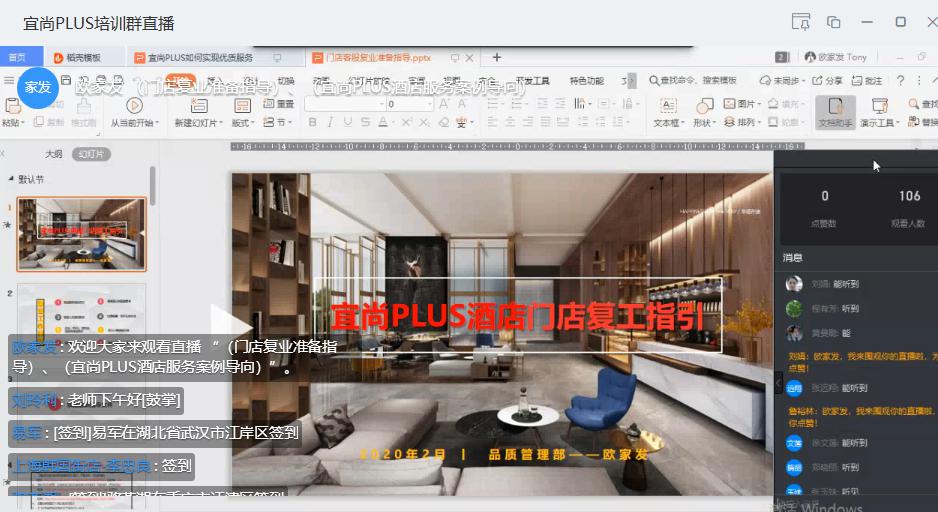Image resolution: width=938 pixels, height=512 pixels.
Task: Open the font name combo box
Action: 345,104
